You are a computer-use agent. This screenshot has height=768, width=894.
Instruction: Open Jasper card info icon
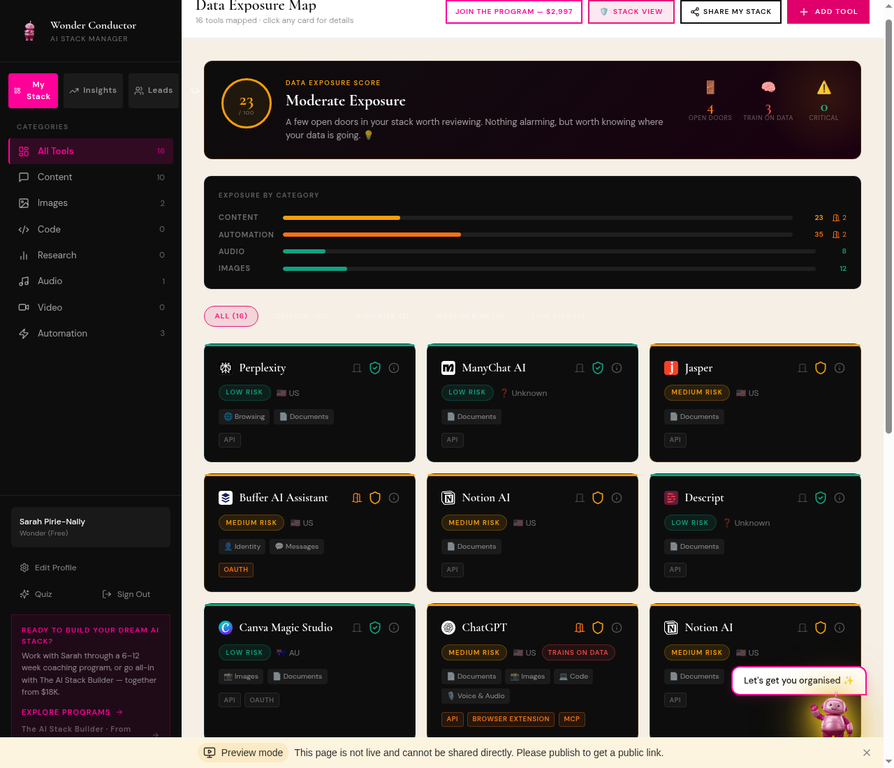point(840,368)
